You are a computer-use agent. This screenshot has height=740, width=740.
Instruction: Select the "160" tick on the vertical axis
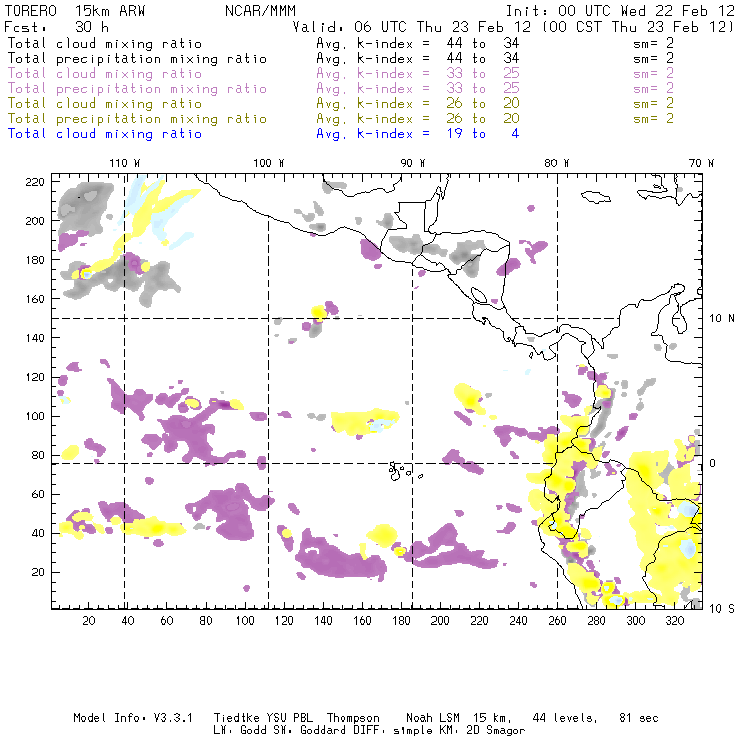[x=35, y=299]
